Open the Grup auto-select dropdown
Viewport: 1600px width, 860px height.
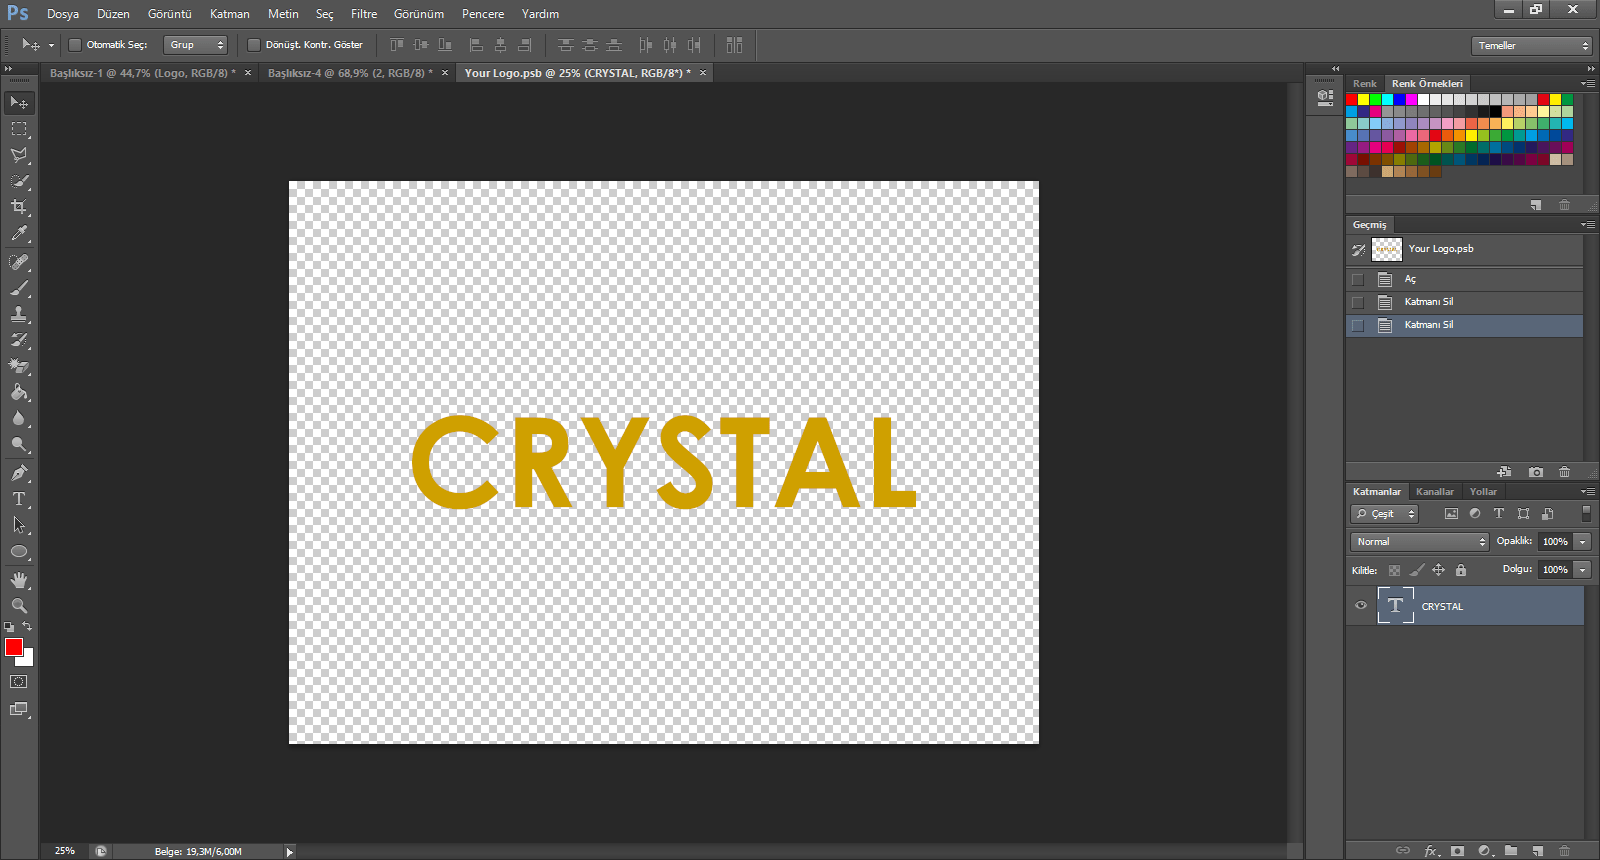coord(196,45)
